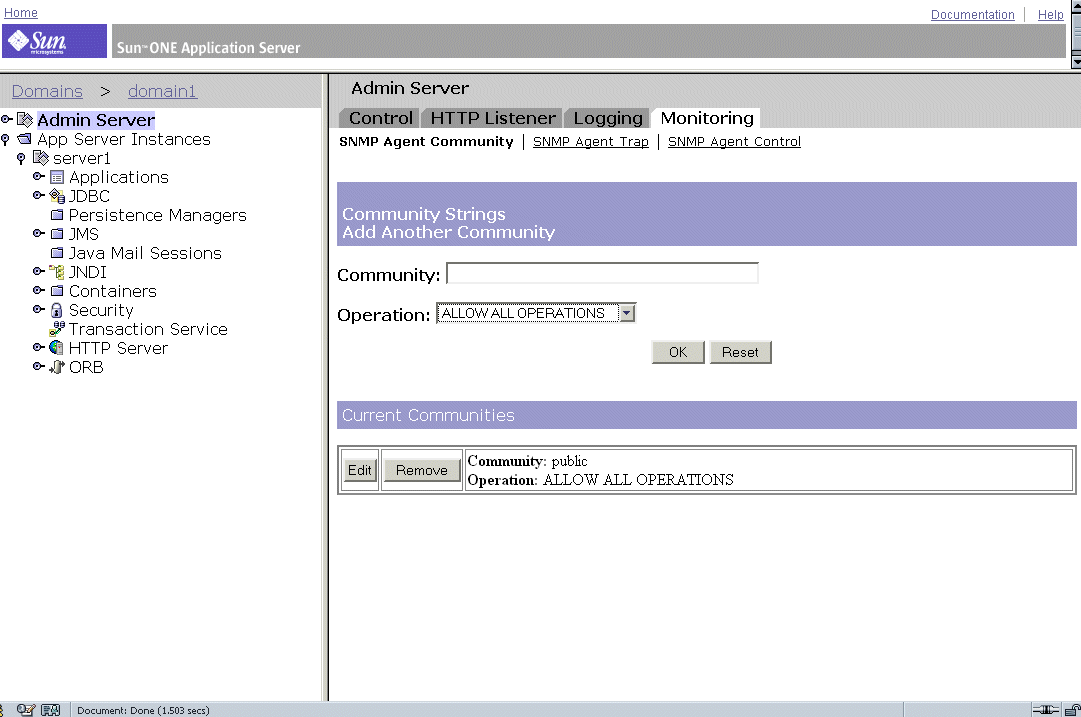
Task: Click the Admin Server node icon
Action: click(x=24, y=120)
